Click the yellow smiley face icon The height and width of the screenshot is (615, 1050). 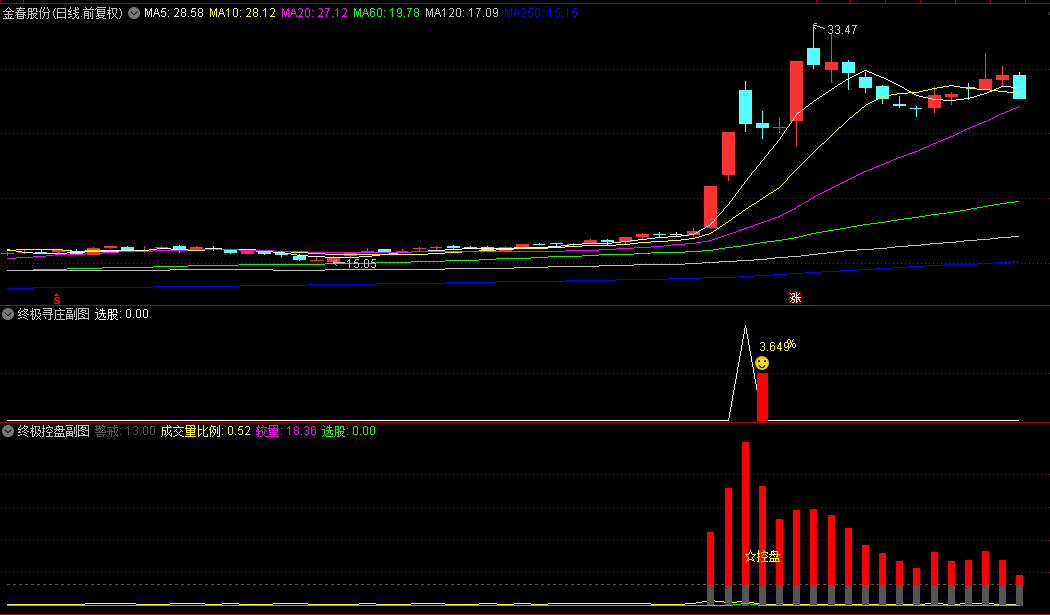762,363
